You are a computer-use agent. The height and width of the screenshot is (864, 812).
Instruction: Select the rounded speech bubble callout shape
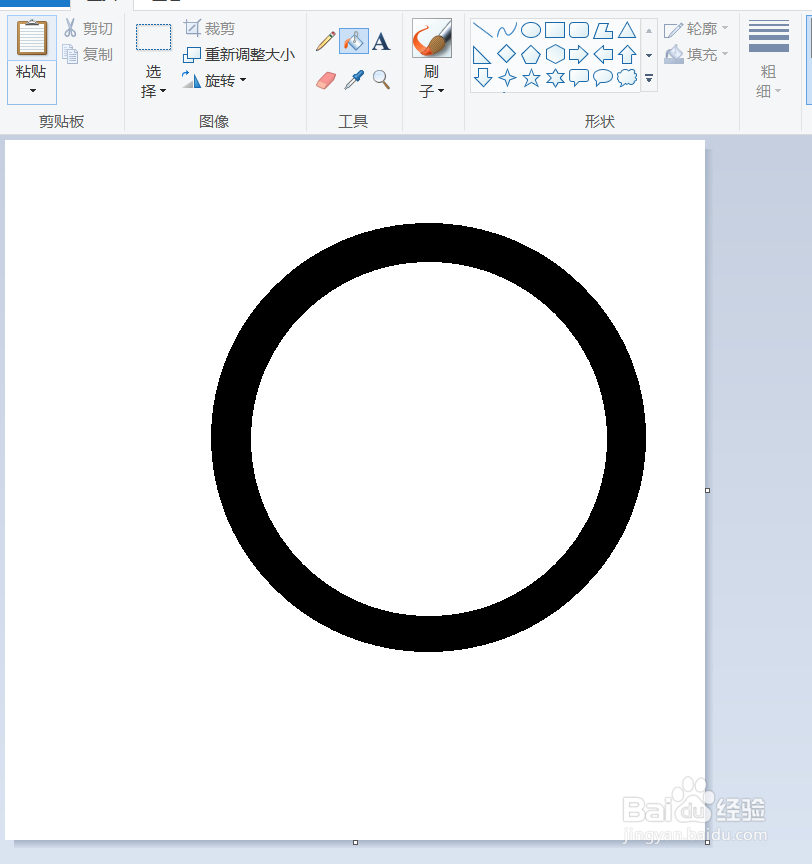[603, 79]
